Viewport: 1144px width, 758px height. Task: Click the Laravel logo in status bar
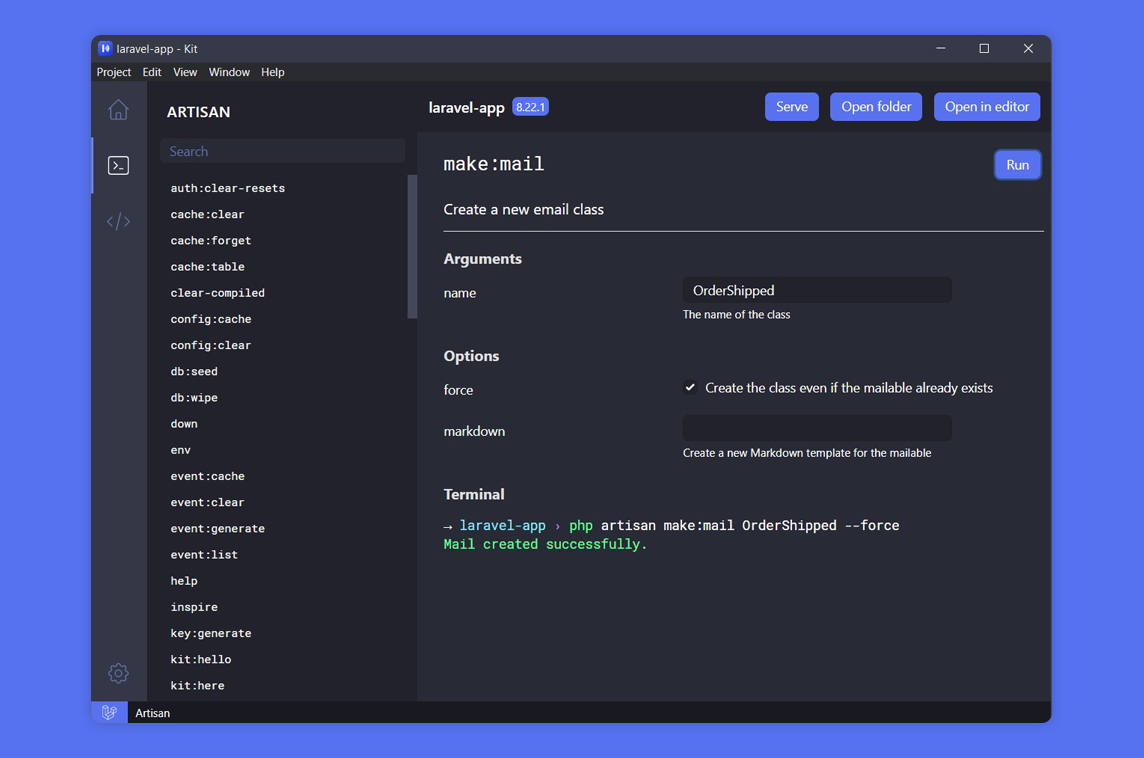[109, 713]
